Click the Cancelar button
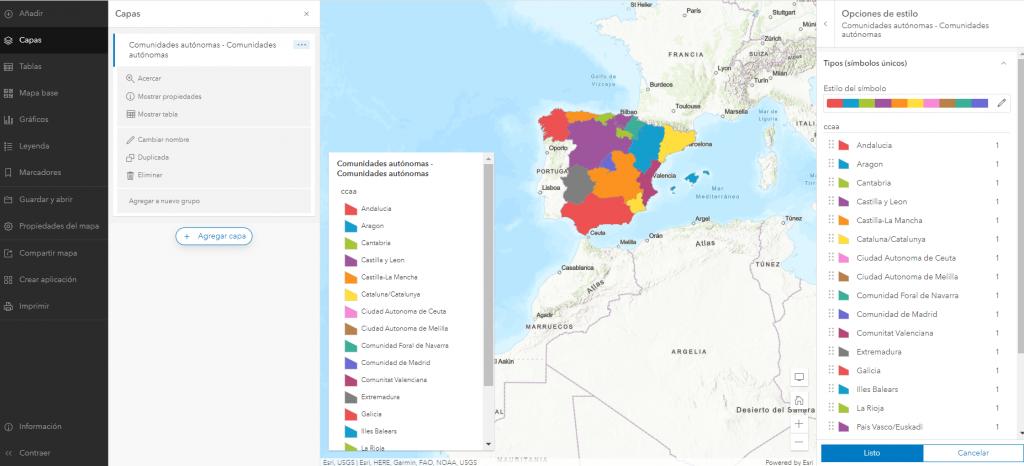The image size is (1024, 466). 973,453
